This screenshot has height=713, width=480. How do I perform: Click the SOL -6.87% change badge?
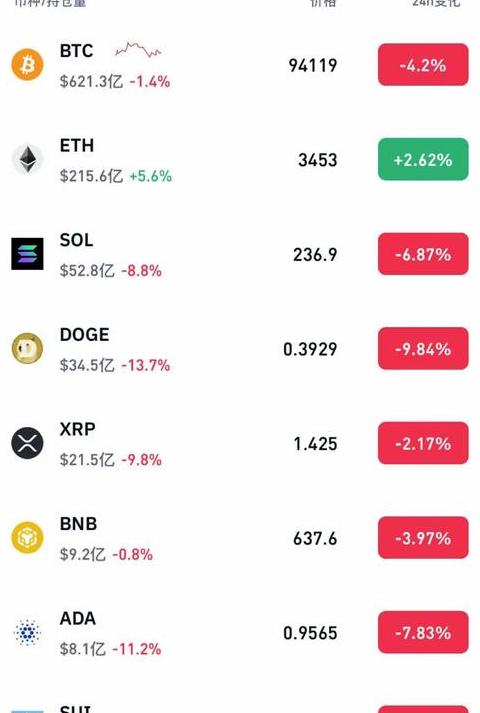pos(423,254)
